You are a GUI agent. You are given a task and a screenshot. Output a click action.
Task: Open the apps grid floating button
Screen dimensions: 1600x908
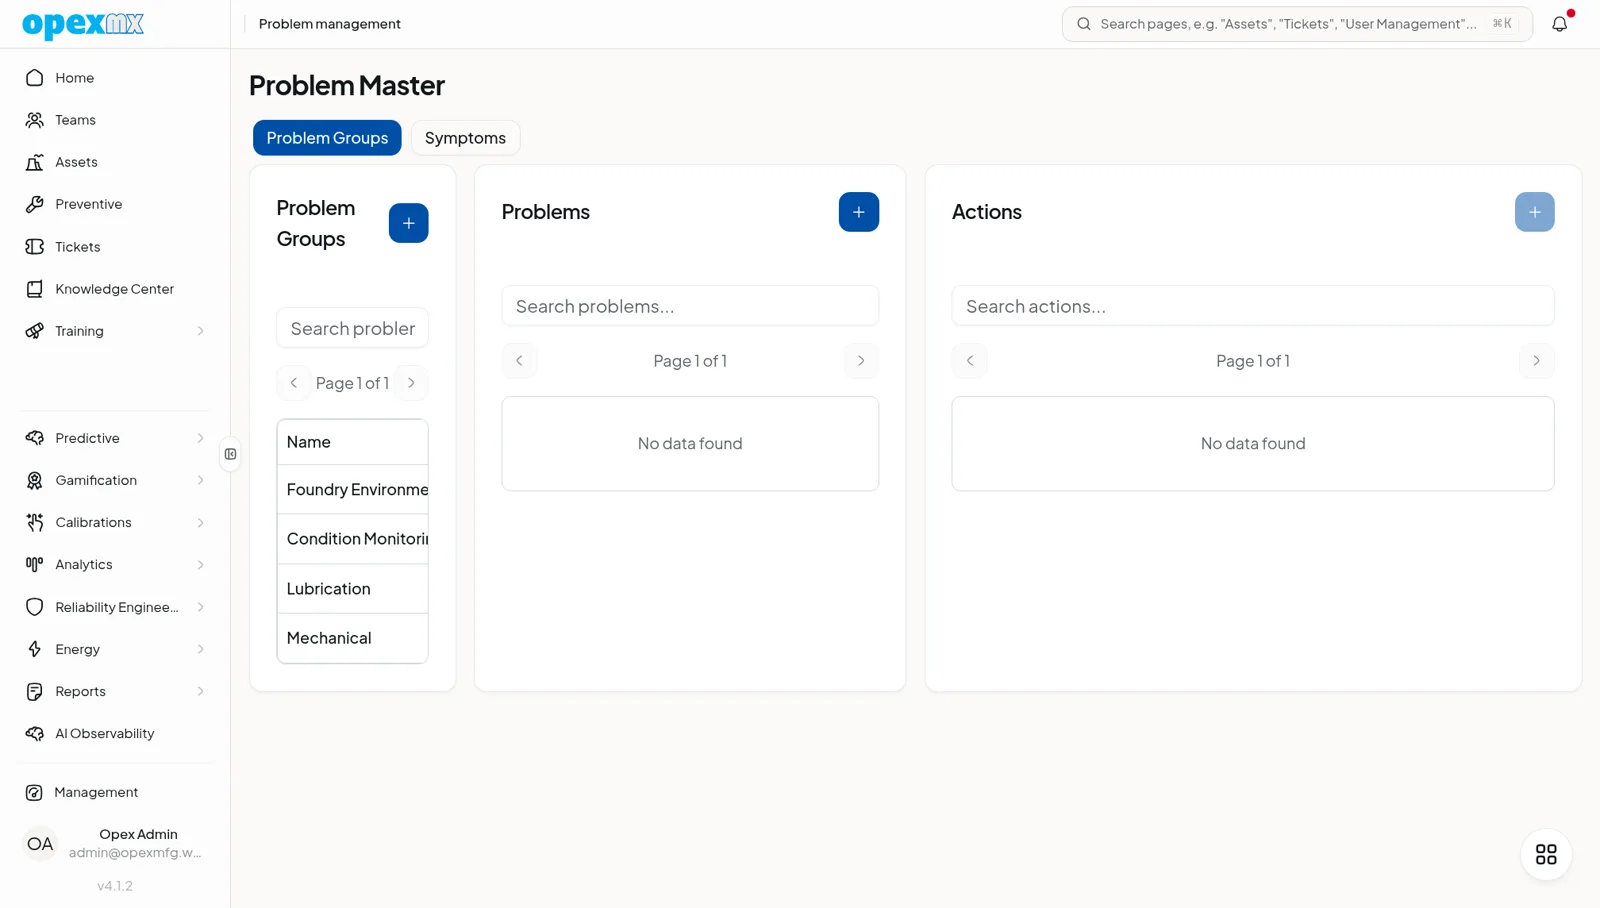pos(1546,855)
